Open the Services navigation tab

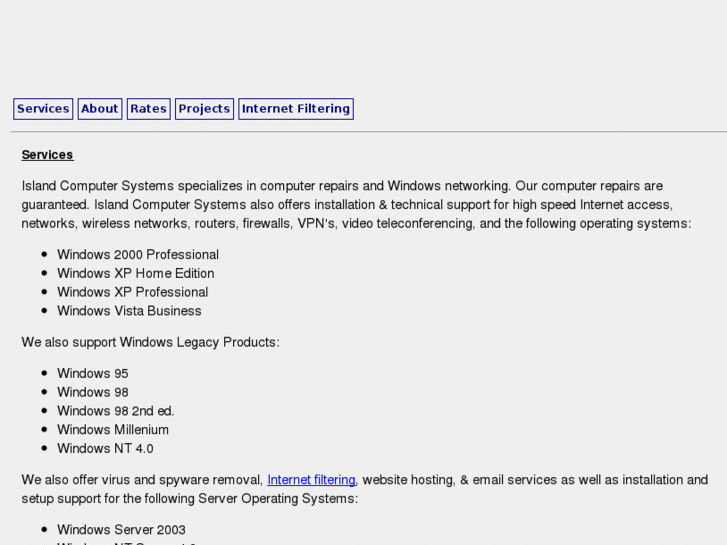[43, 109]
